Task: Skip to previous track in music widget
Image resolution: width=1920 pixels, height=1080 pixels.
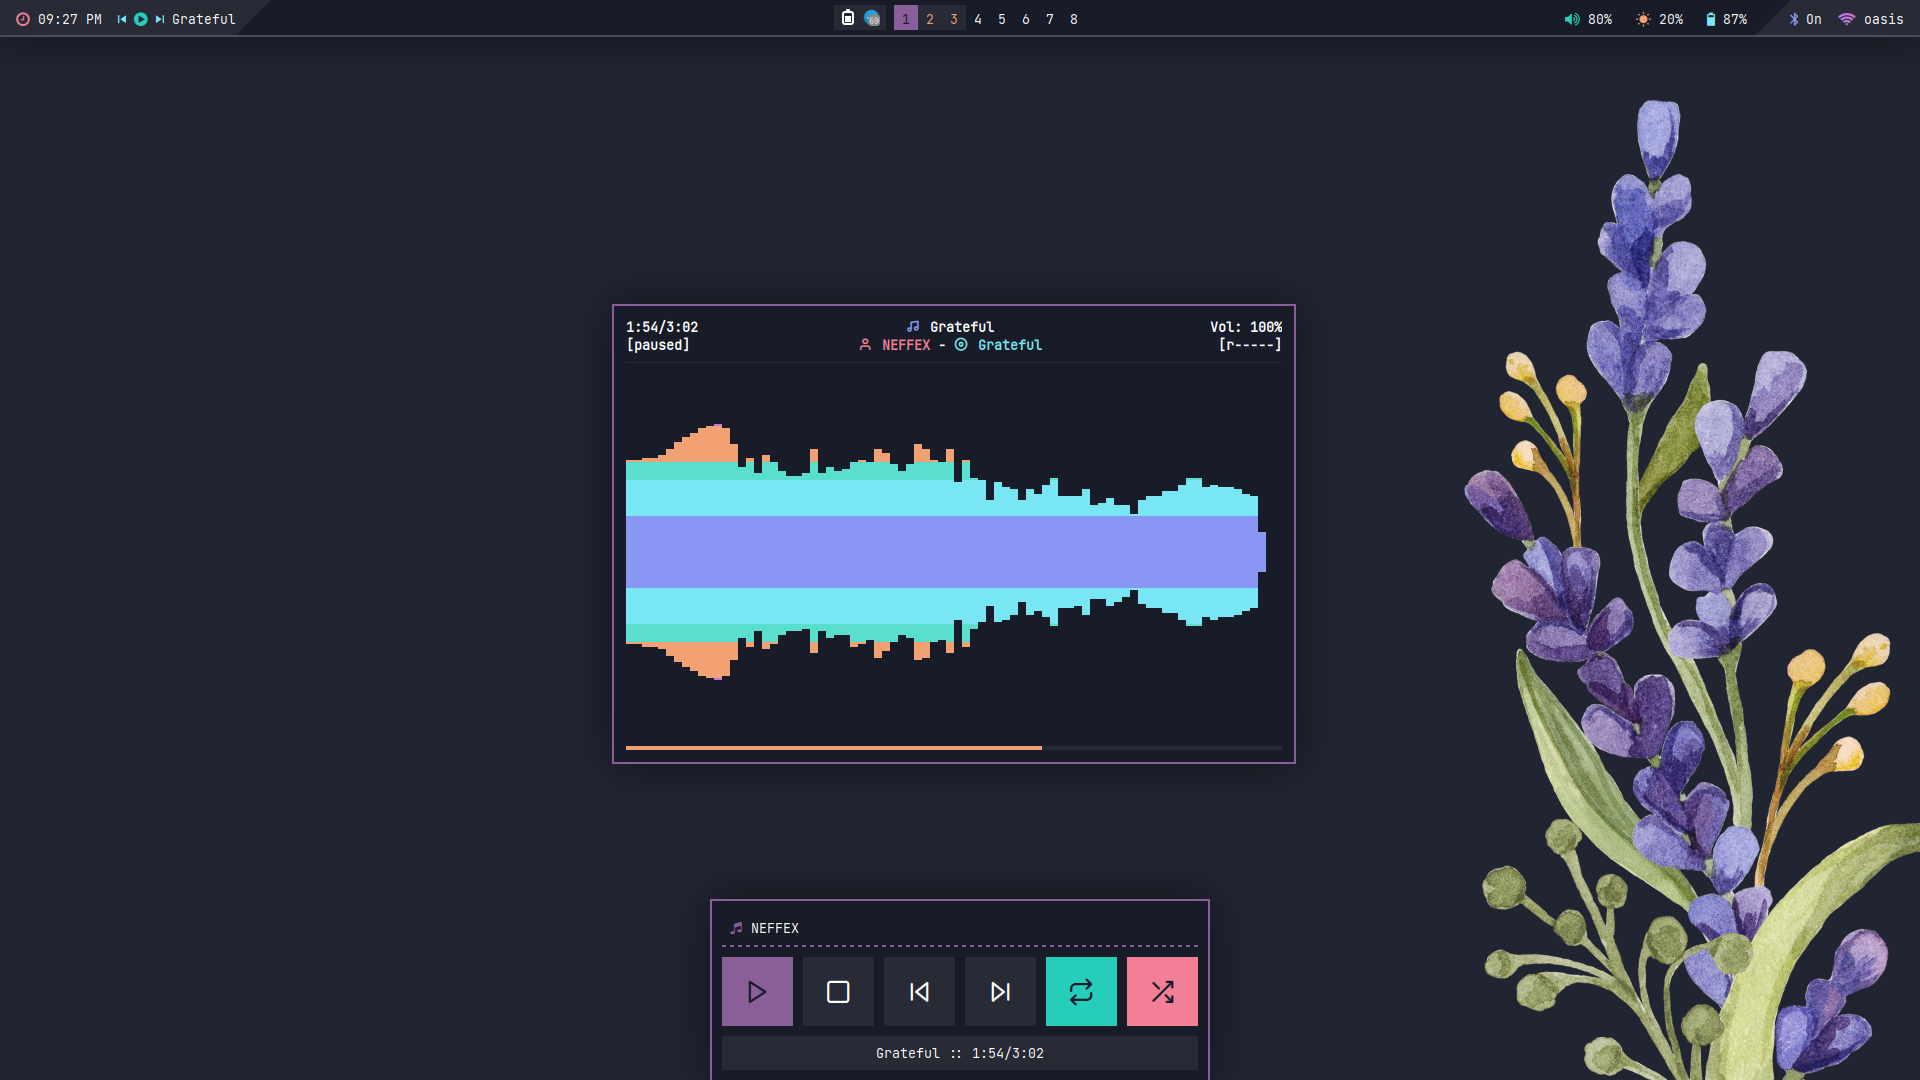Action: tap(919, 991)
